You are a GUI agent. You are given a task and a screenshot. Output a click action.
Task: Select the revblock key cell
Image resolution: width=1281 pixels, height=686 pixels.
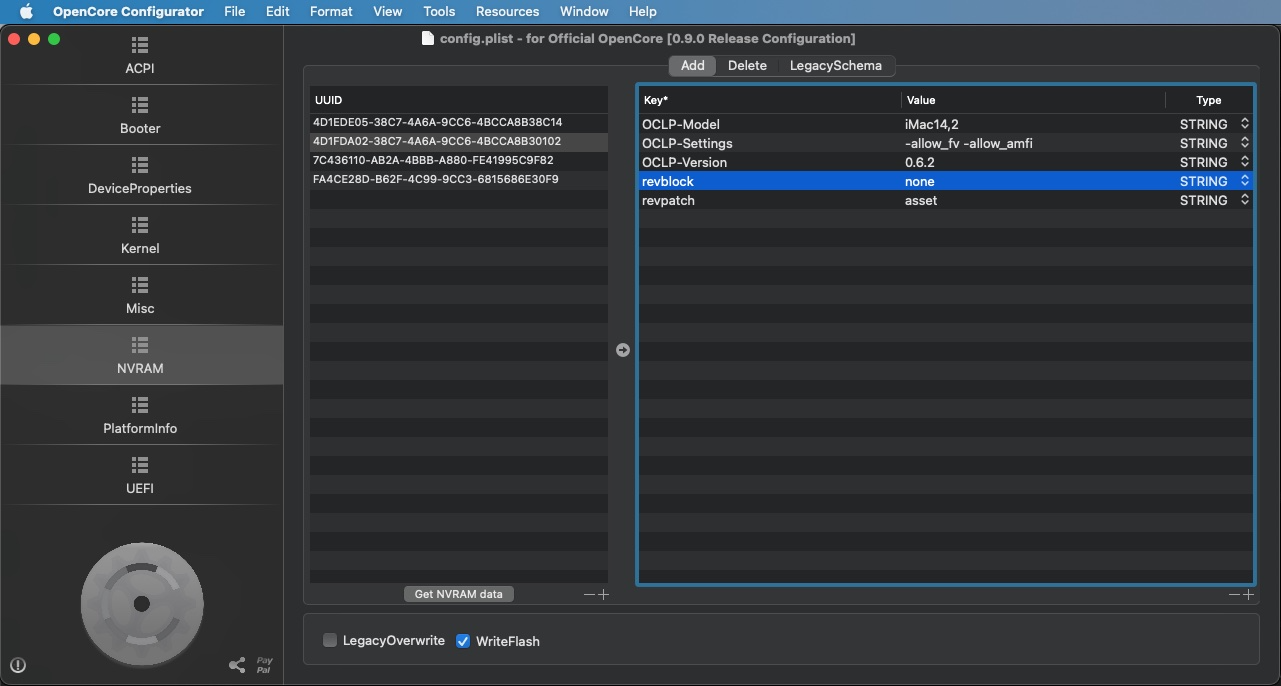point(770,181)
